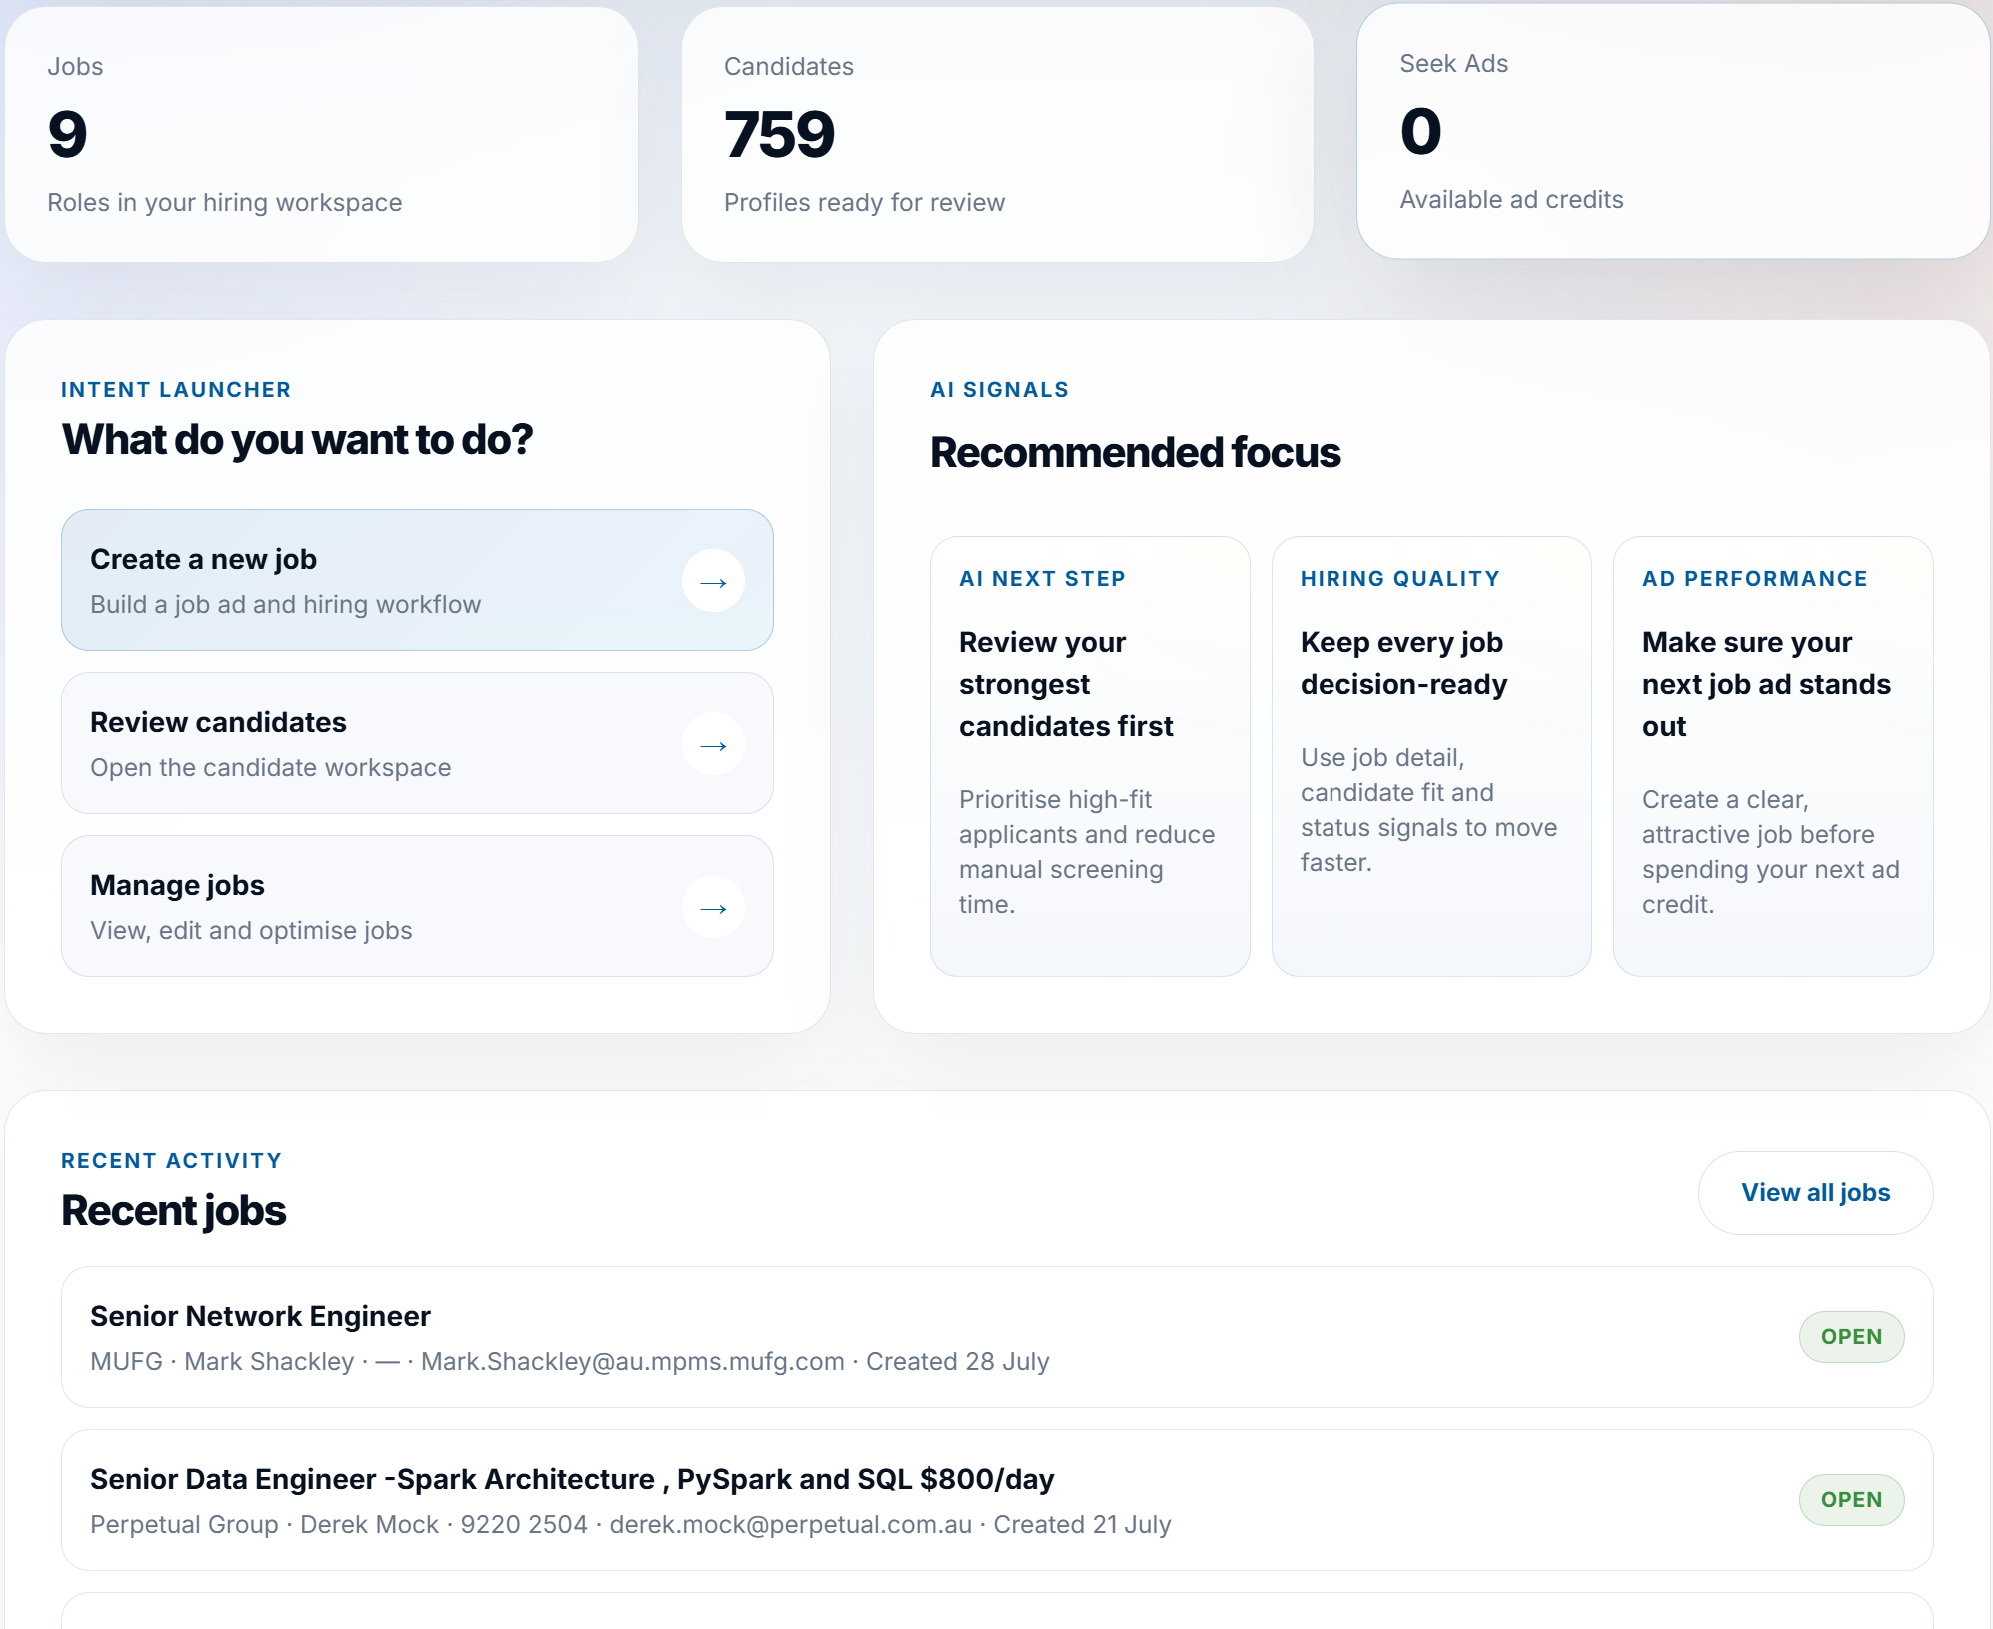Click the arrow icon on Create a new job
The height and width of the screenshot is (1629, 1993).
pyautogui.click(x=713, y=582)
